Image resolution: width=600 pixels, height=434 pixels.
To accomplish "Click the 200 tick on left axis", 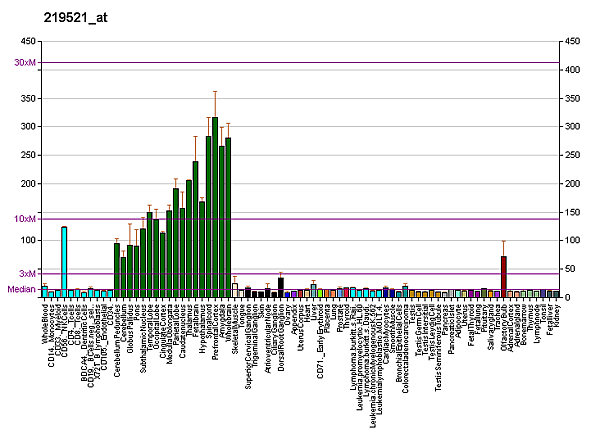I will (26, 184).
